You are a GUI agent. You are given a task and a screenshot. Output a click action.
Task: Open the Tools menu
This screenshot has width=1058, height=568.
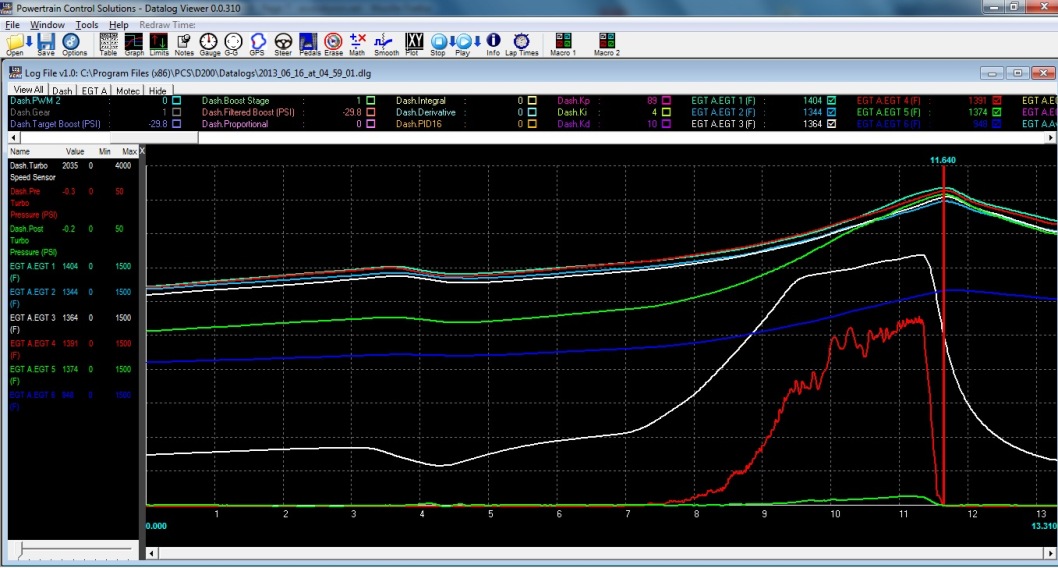click(87, 24)
